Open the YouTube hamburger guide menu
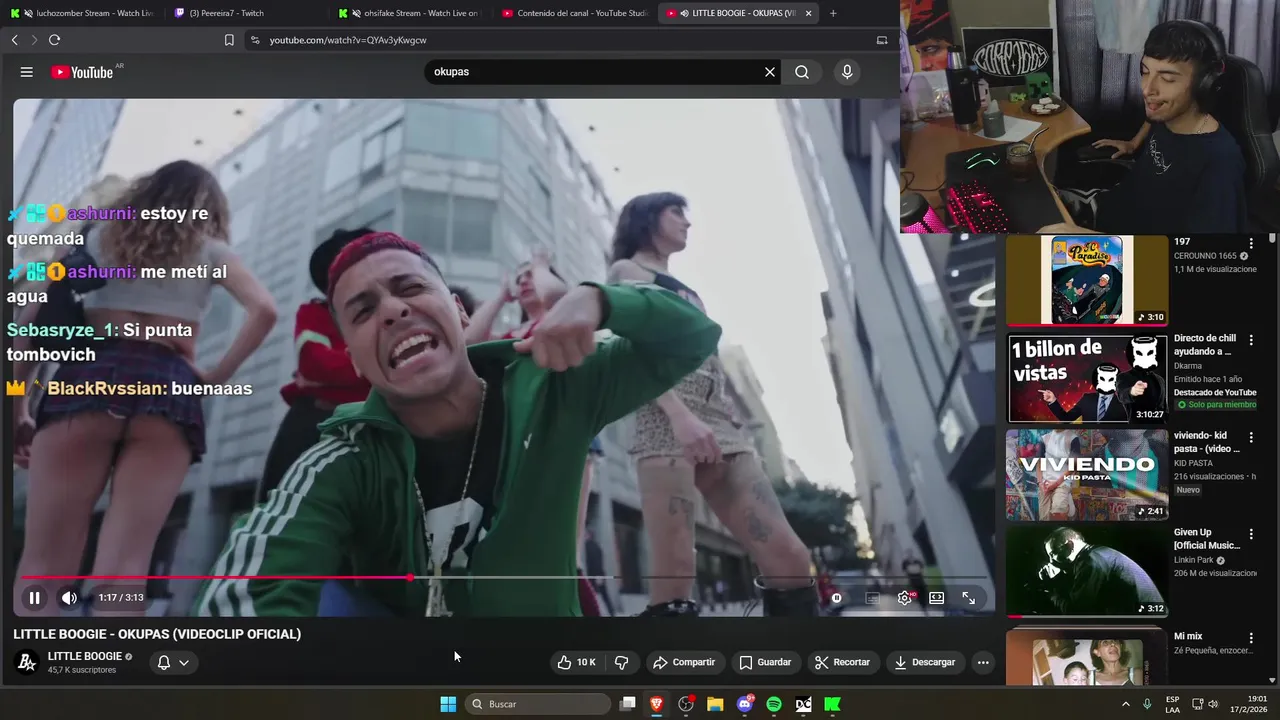 click(27, 72)
